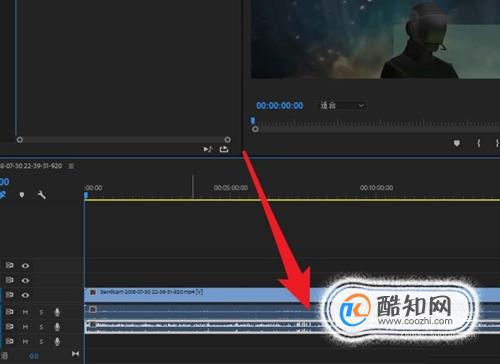Click the Overwrite icon below the source monitor

point(224,149)
